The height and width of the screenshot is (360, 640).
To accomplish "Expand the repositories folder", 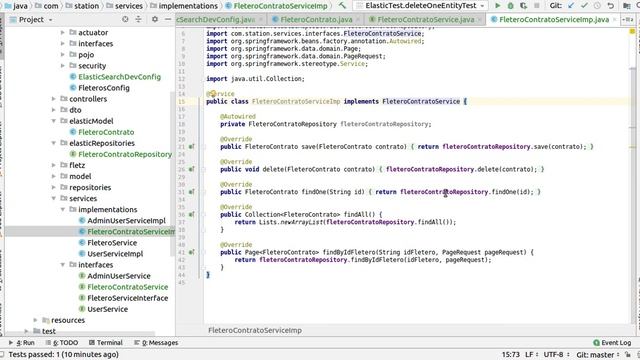I will pos(53,187).
